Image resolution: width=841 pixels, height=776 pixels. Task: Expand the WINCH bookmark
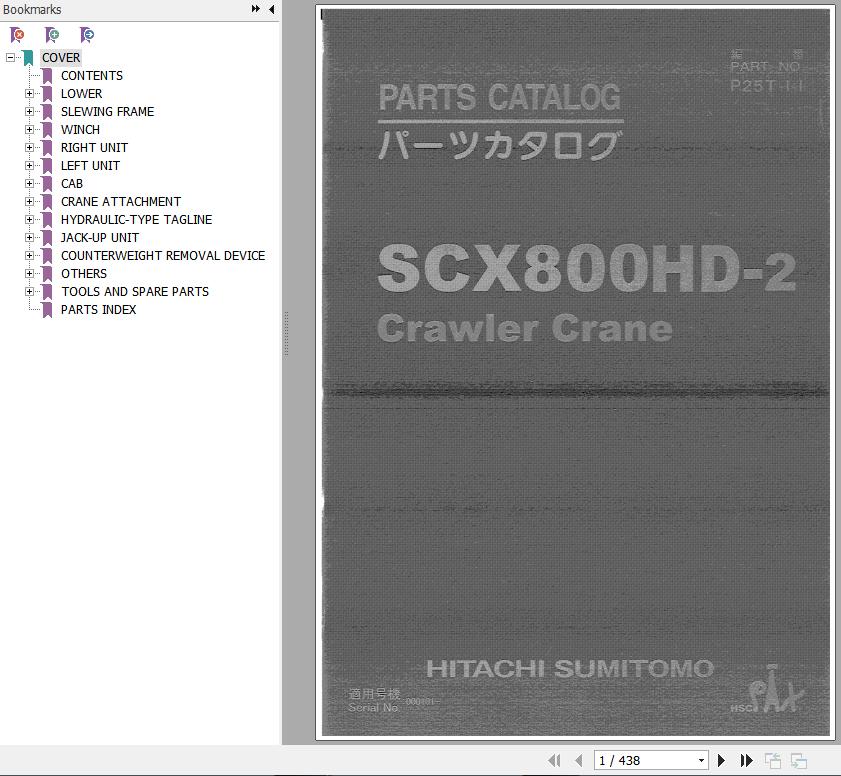(x=29, y=129)
